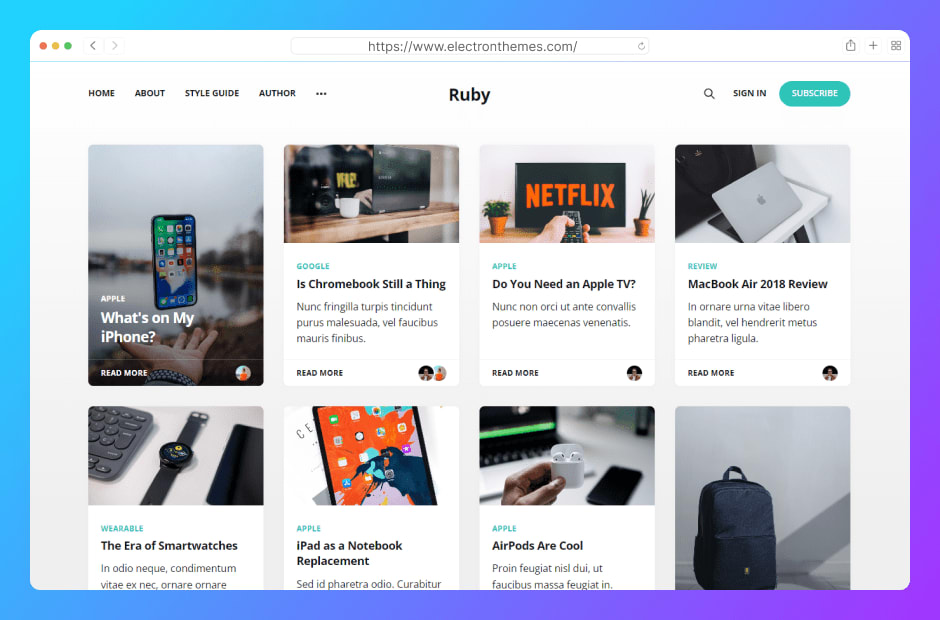940x620 pixels.
Task: Open the Home navigation item
Action: (101, 94)
